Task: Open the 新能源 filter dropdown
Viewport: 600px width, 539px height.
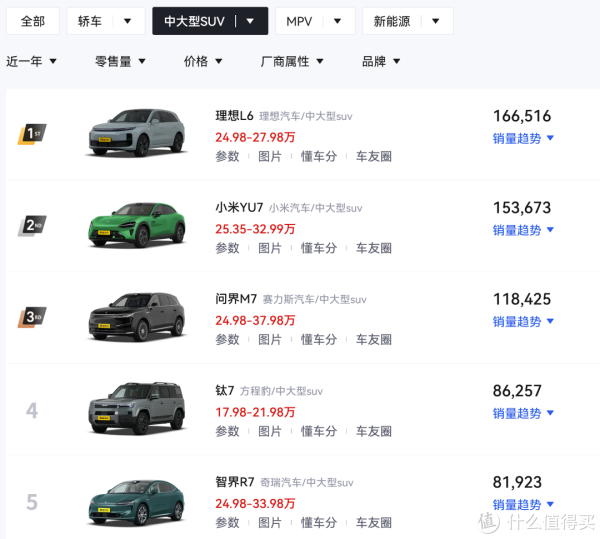Action: [x=407, y=21]
